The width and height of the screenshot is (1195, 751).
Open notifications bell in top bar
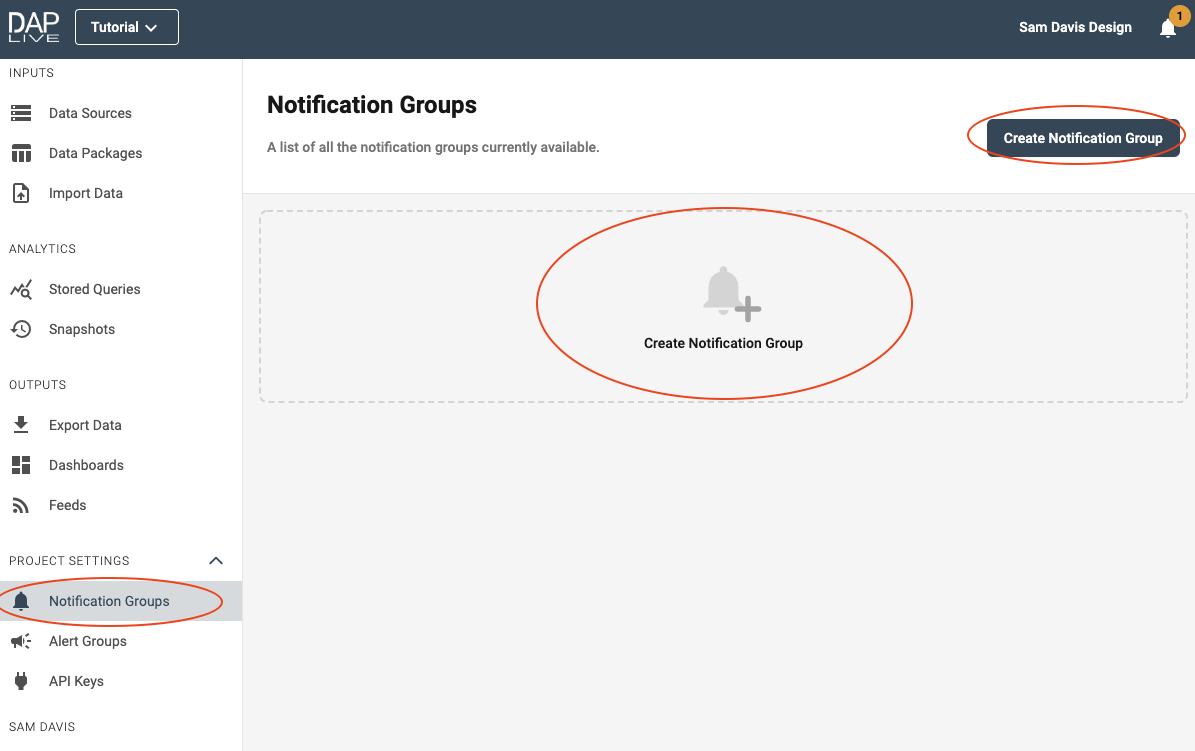[1167, 28]
